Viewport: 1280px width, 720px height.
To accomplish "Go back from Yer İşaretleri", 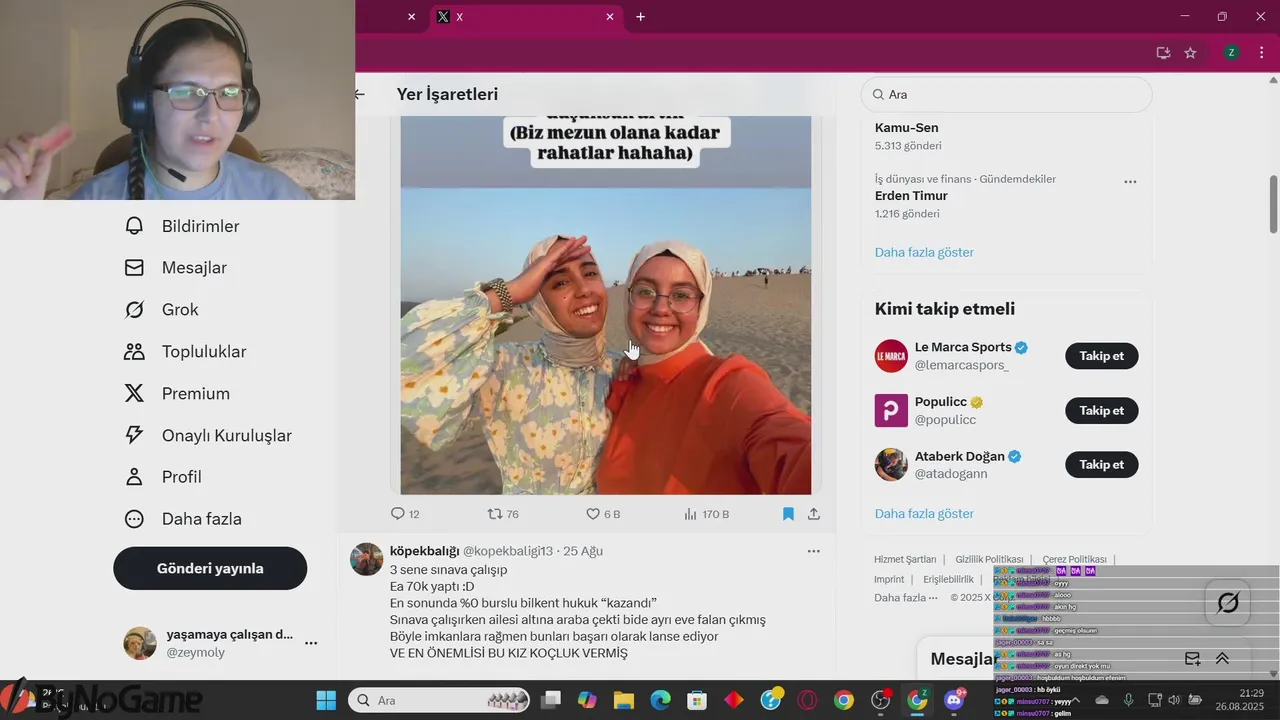I will 359,94.
